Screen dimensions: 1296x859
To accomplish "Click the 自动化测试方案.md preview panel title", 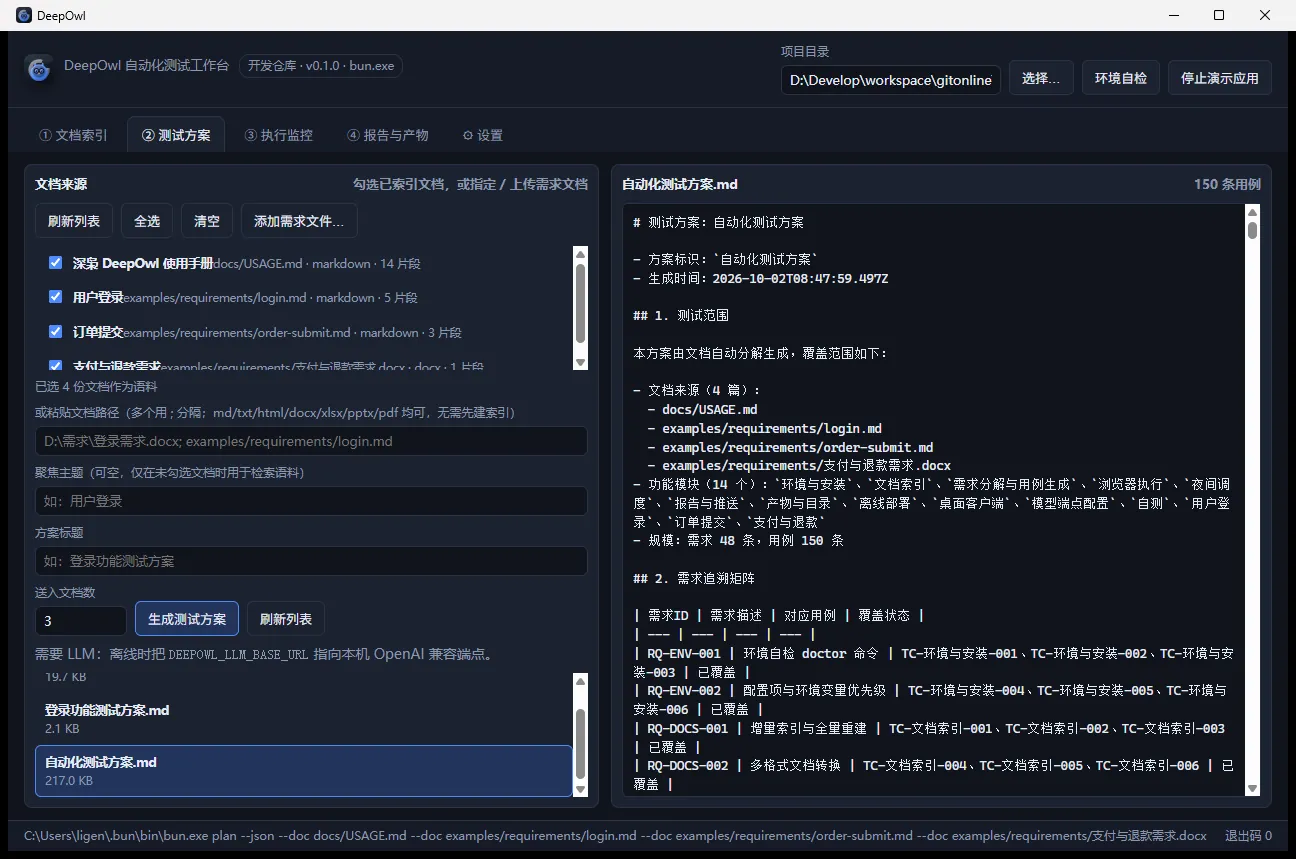I will 680,184.
